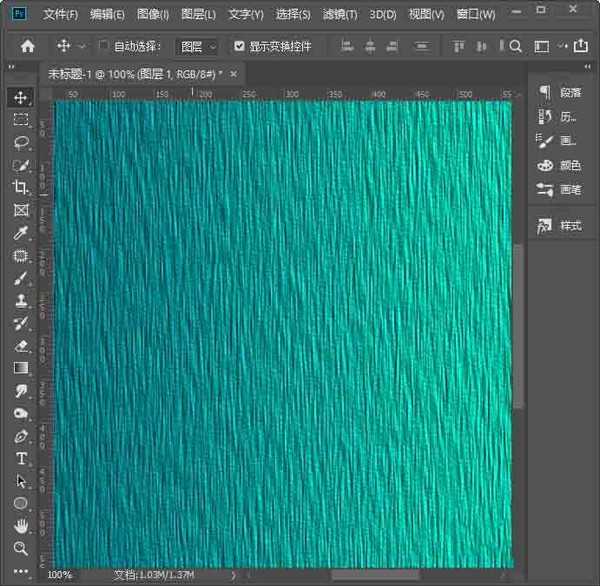Select the Crop tool

[x=21, y=188]
